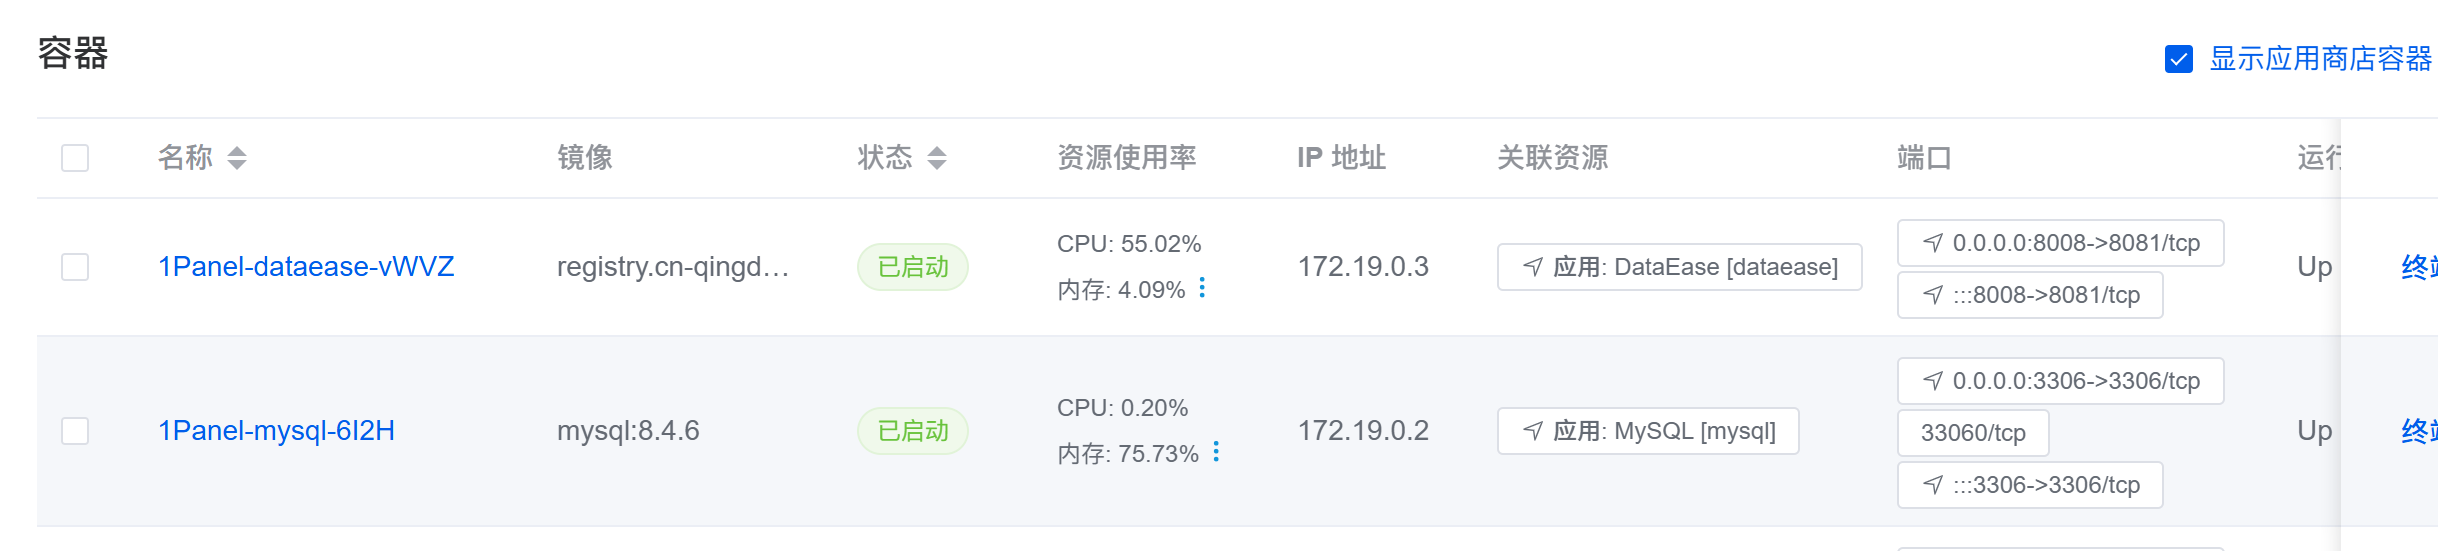
Task: Click 已启动 status badge of mysql container
Action: click(912, 431)
